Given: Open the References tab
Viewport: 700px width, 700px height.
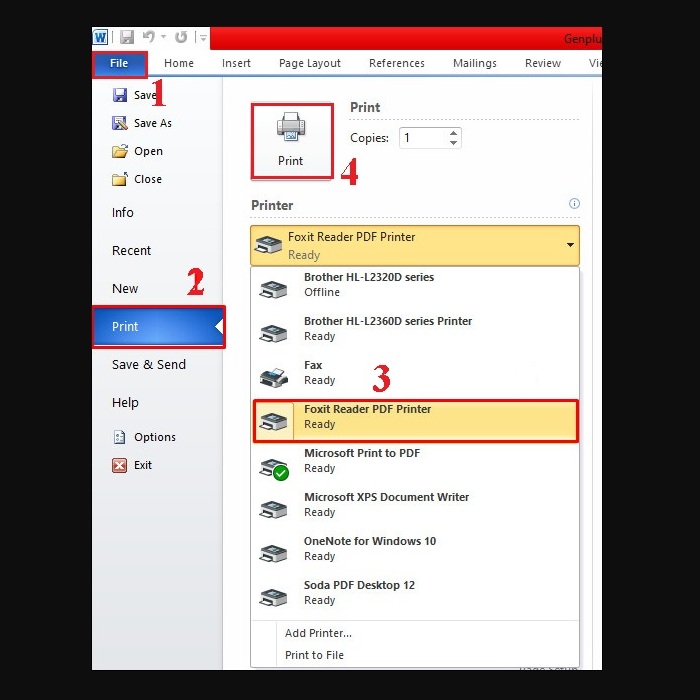Looking at the screenshot, I should click(396, 63).
